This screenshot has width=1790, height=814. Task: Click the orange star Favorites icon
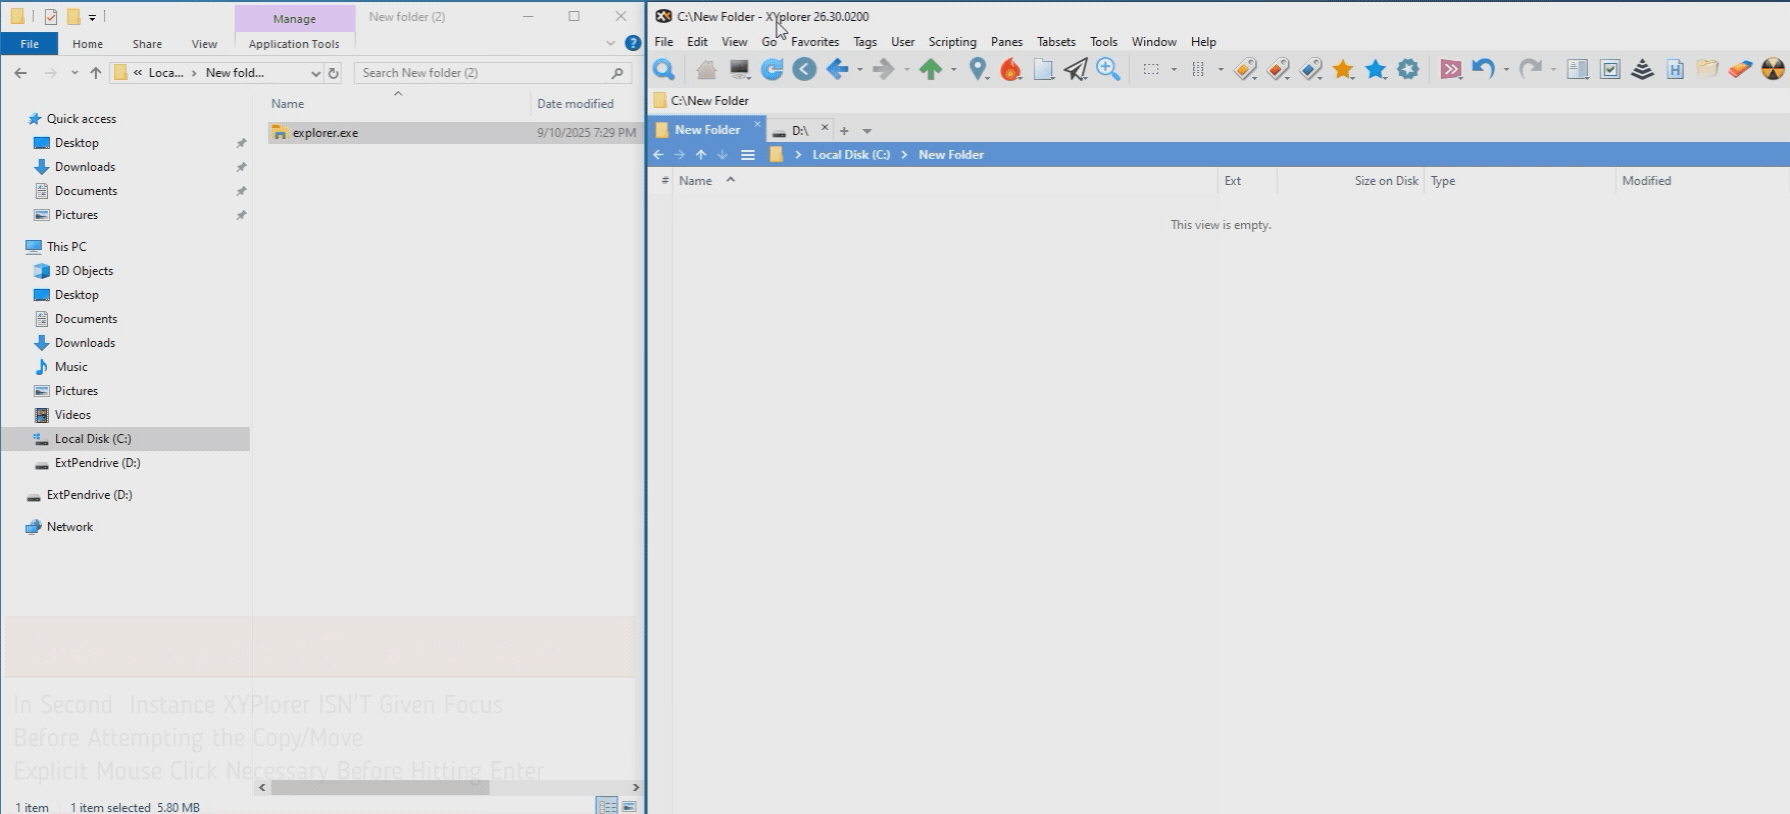pyautogui.click(x=1343, y=69)
